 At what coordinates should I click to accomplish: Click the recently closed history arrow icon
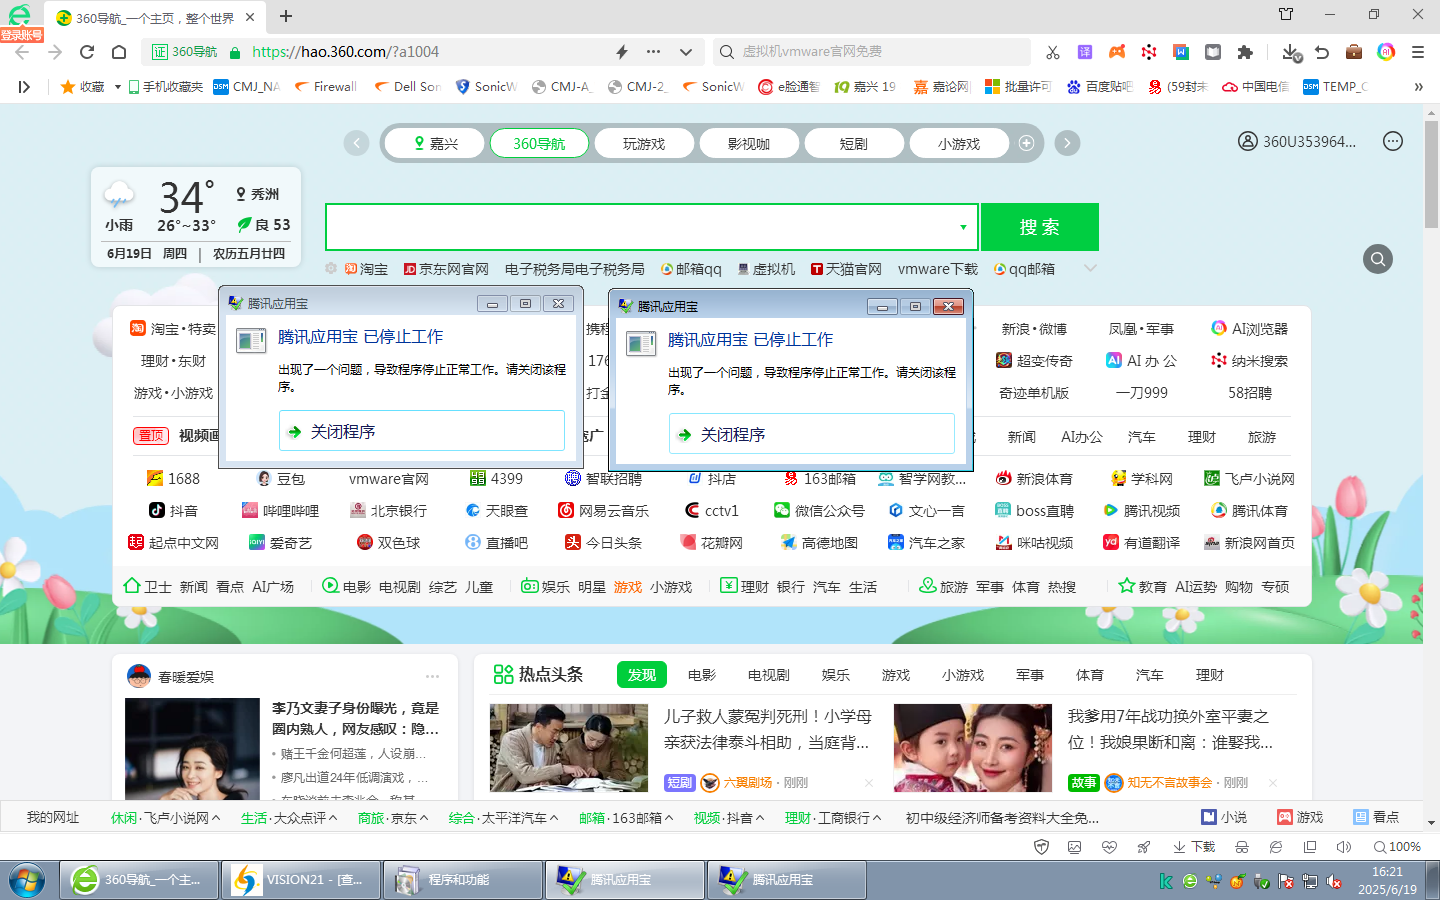1321,51
